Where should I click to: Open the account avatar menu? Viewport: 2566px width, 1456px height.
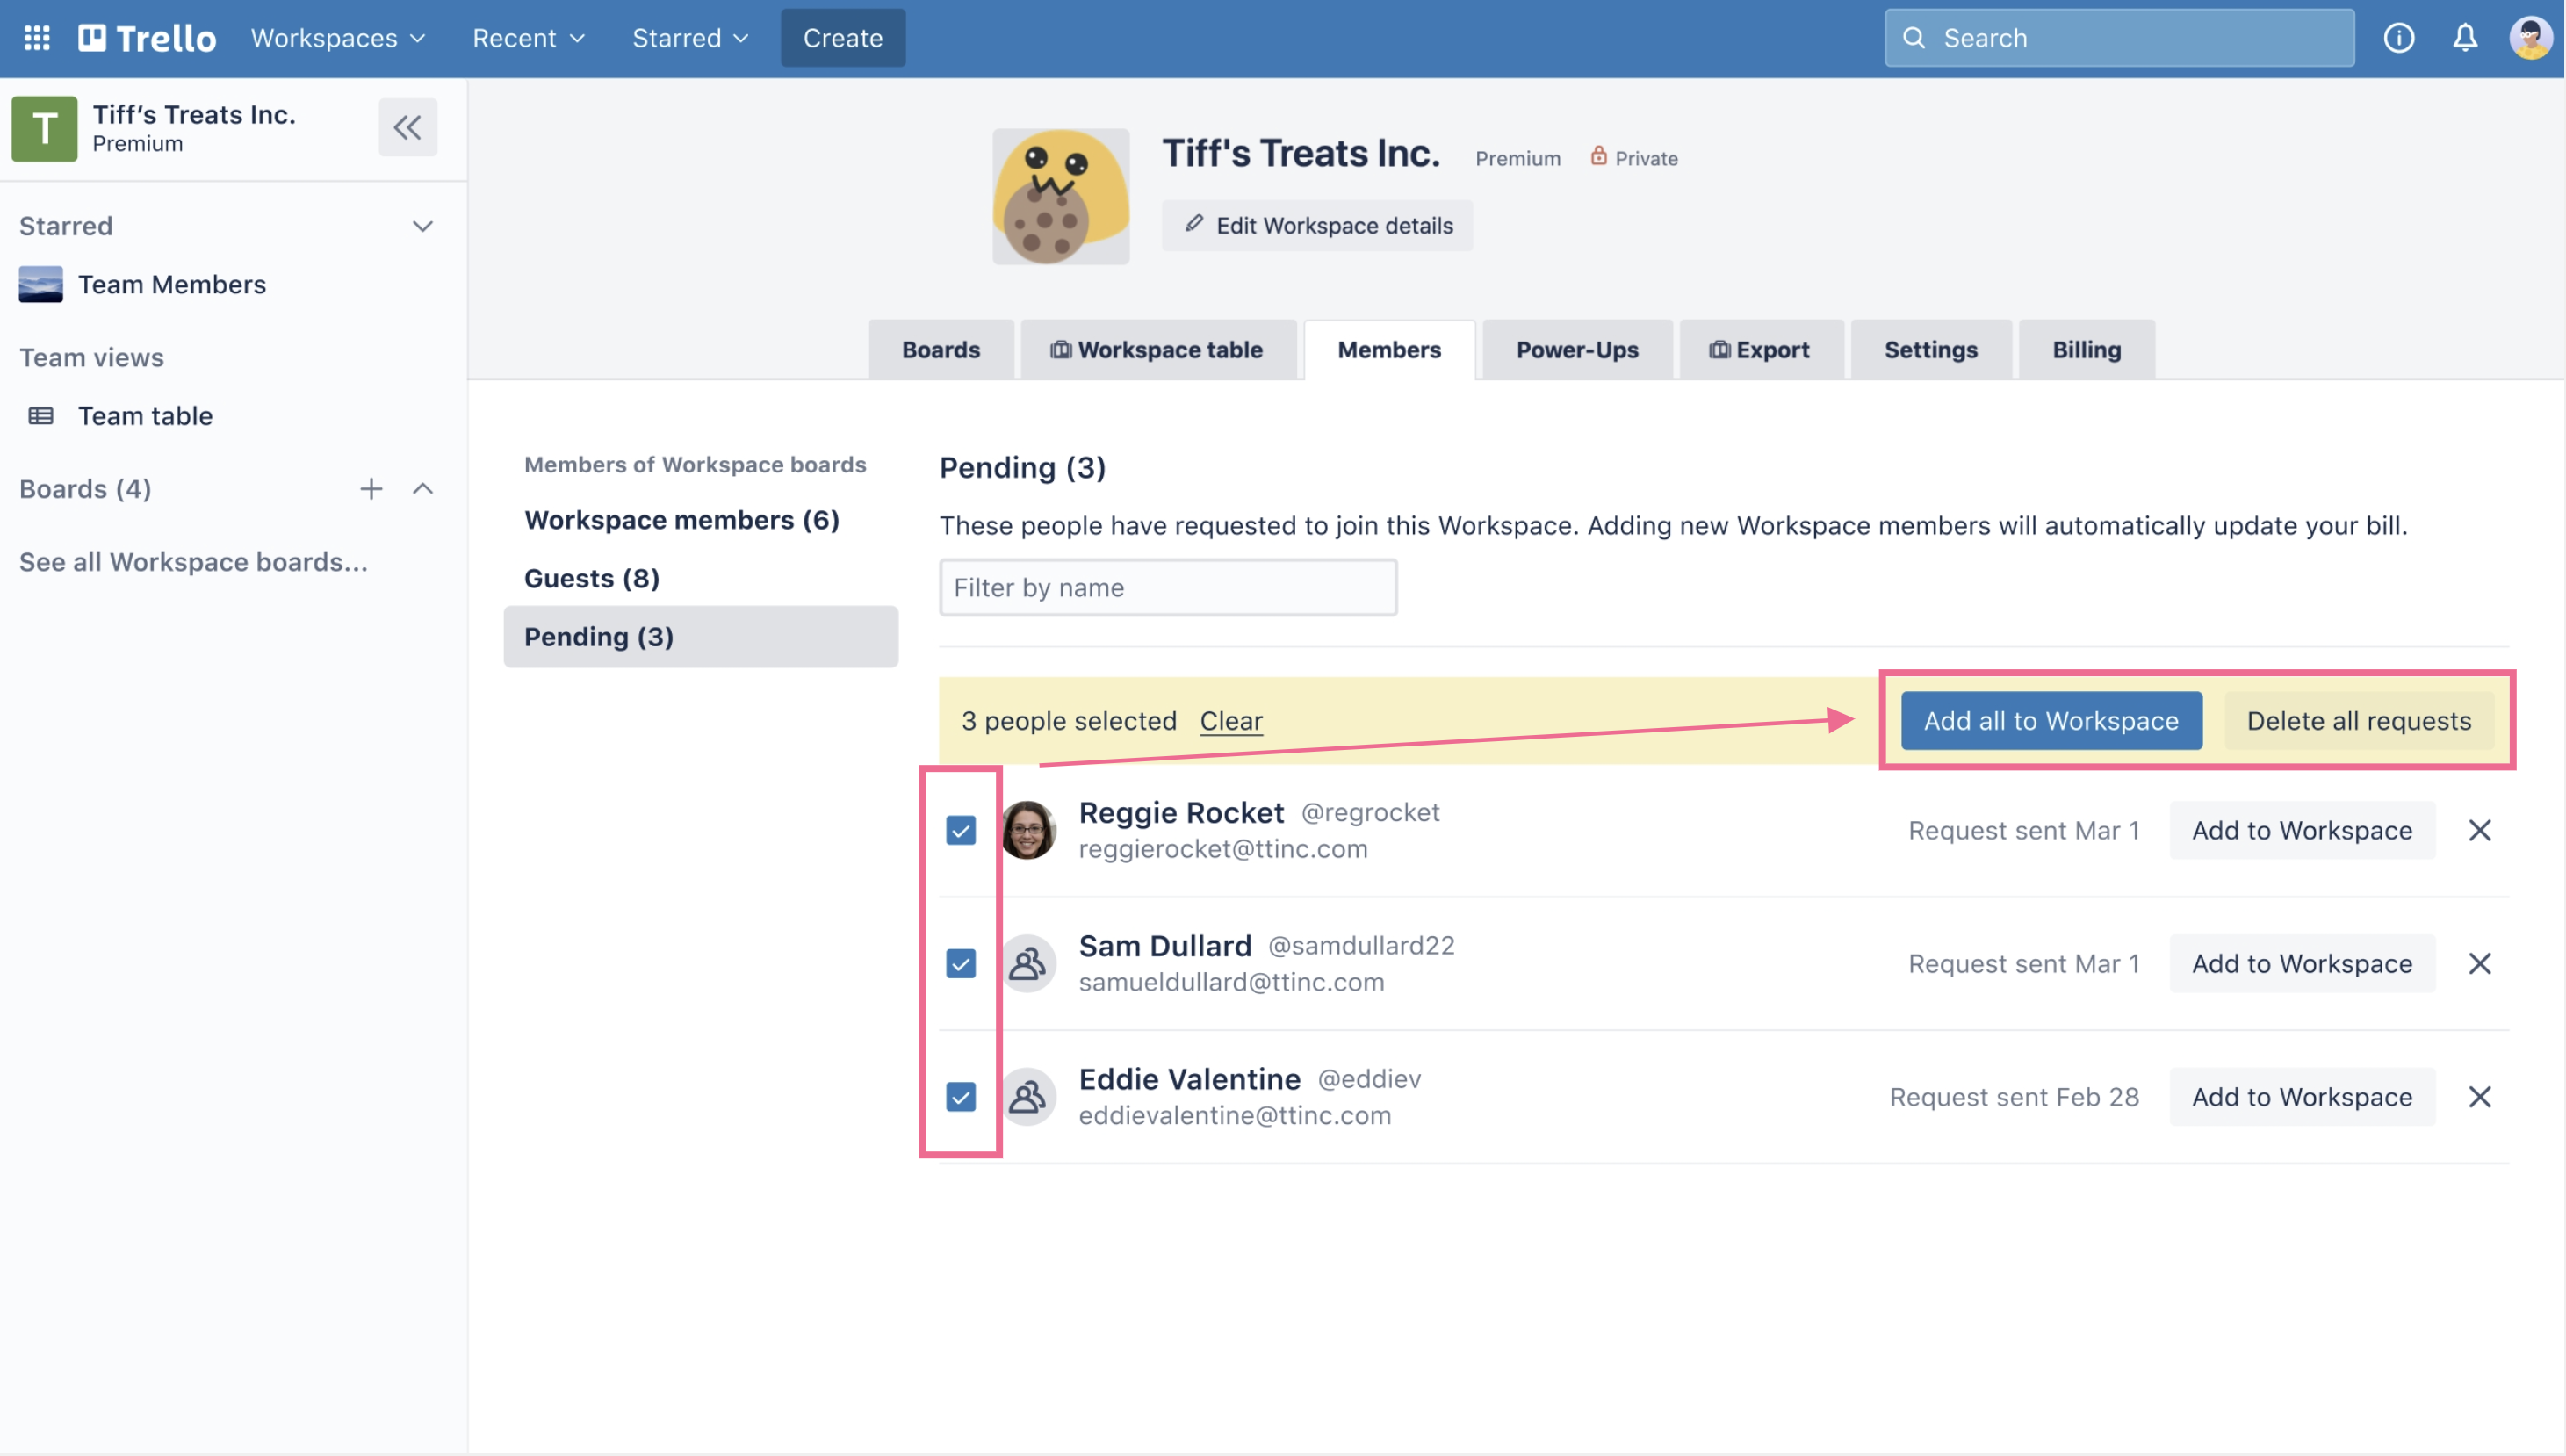click(2529, 38)
